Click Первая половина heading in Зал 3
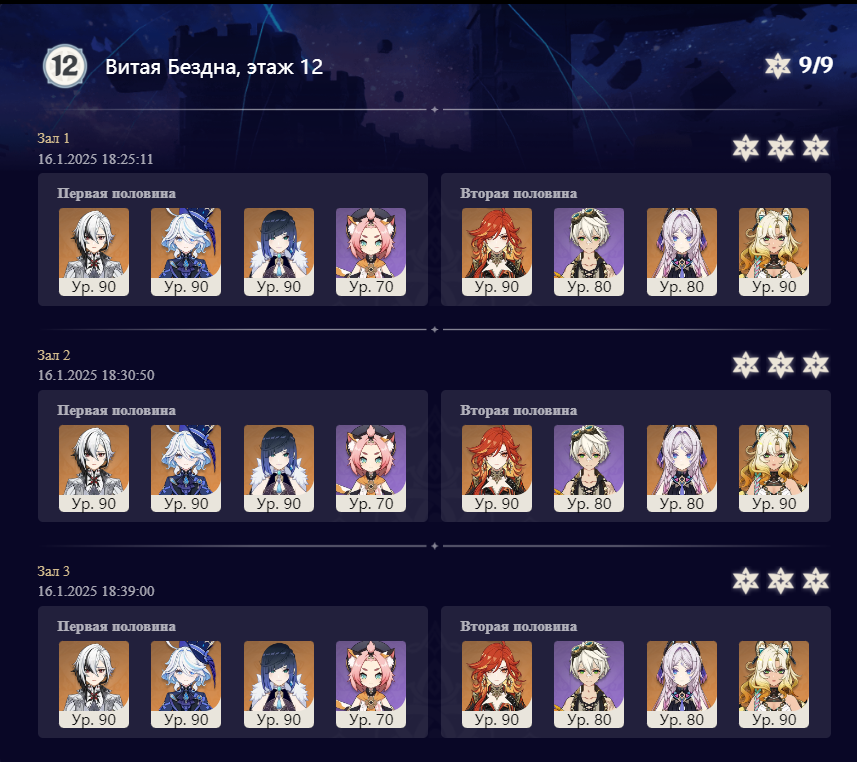 coord(116,626)
